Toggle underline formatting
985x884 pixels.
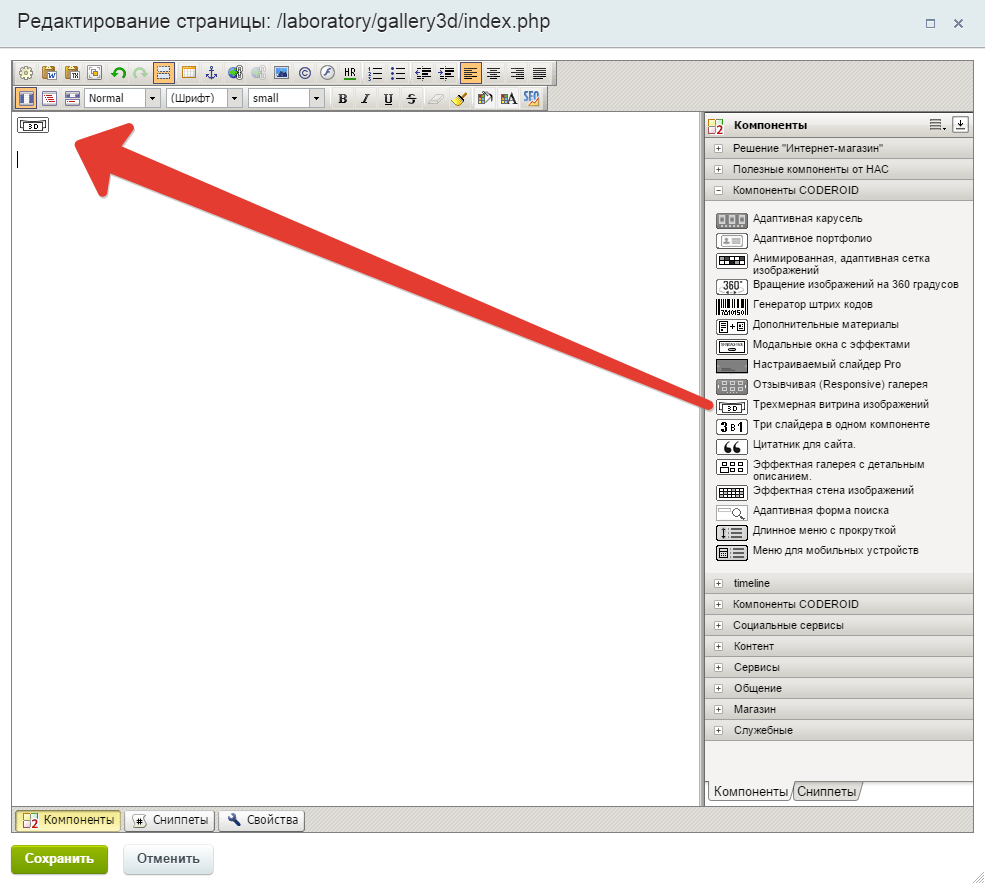click(388, 98)
